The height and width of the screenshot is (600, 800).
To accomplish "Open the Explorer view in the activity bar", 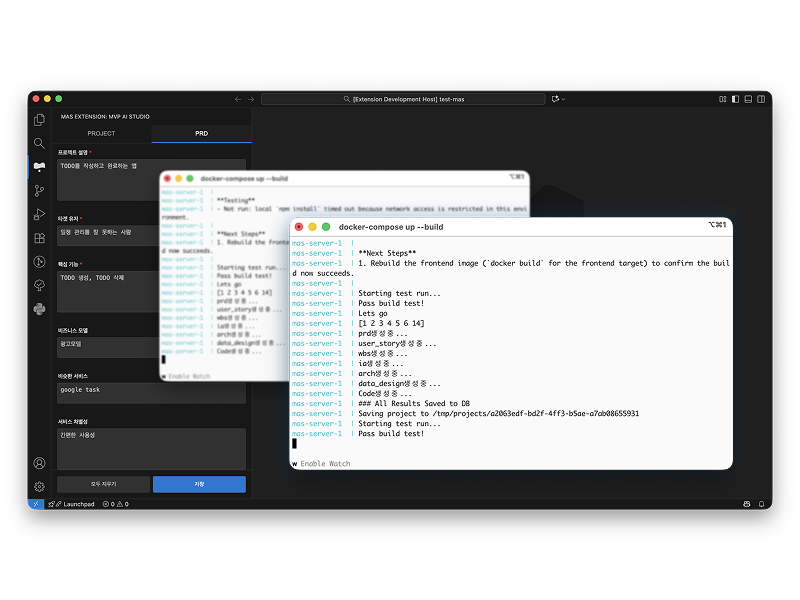I will 38,122.
